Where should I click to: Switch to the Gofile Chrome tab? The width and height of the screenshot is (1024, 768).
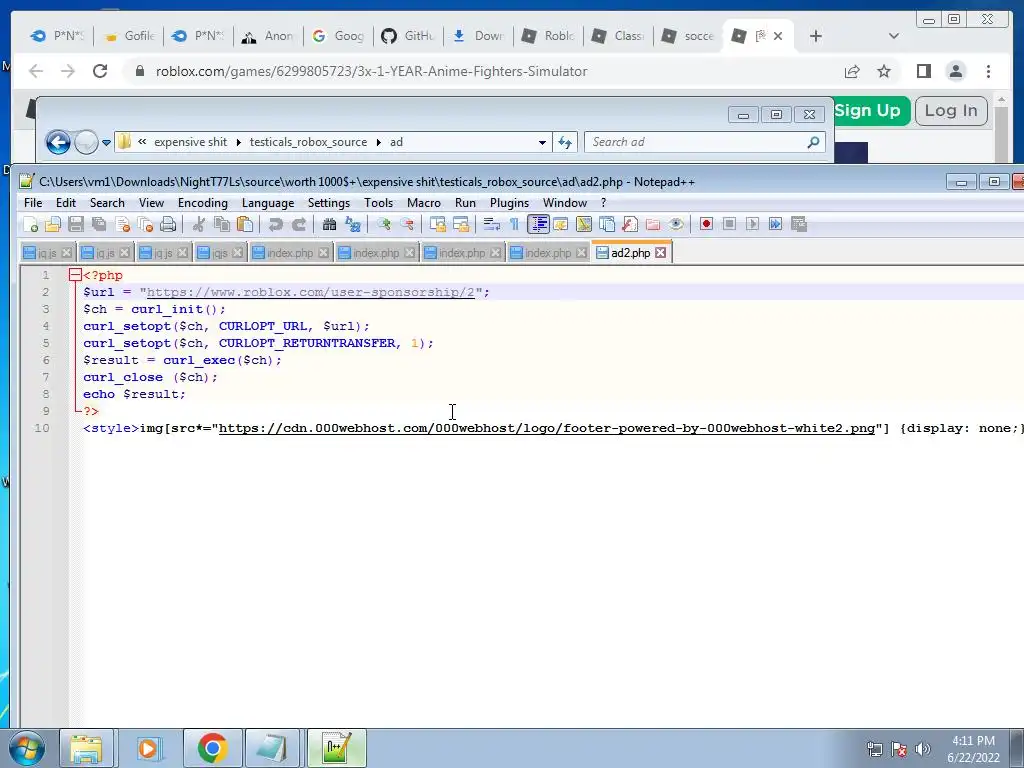point(129,36)
